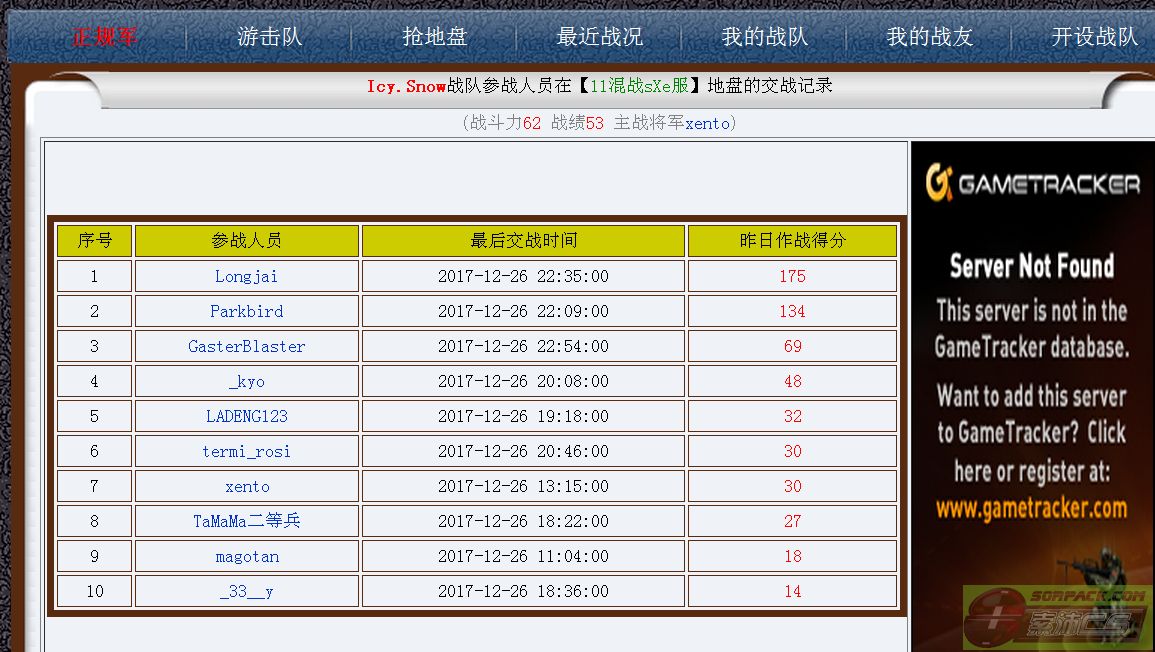
Task: Click the 最后交战时间 column header
Action: [523, 241]
